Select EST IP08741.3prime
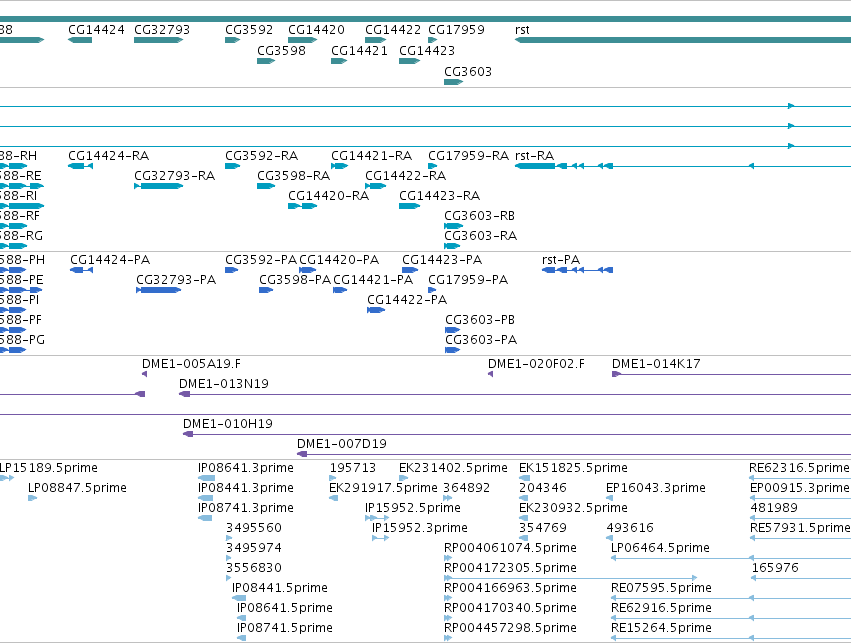 point(246,508)
